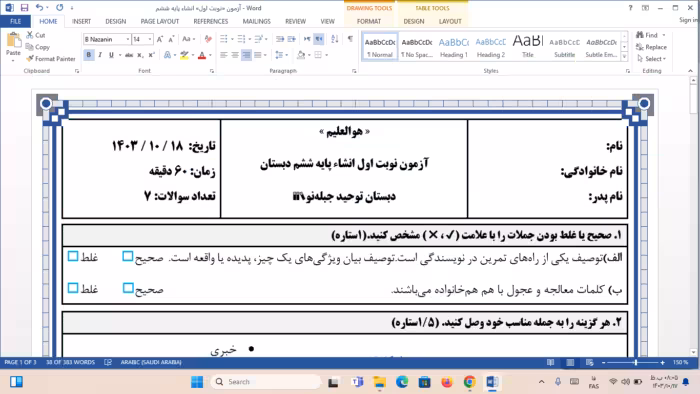Apply superscript formatting
700x394 pixels.
click(x=151, y=55)
